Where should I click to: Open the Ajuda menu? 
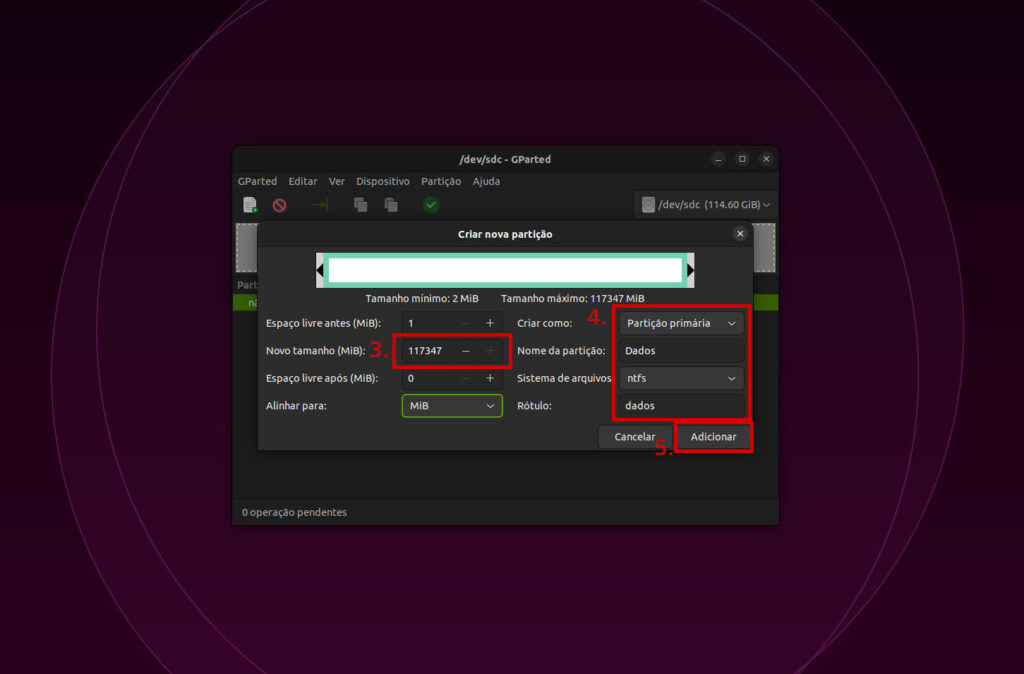tap(487, 181)
